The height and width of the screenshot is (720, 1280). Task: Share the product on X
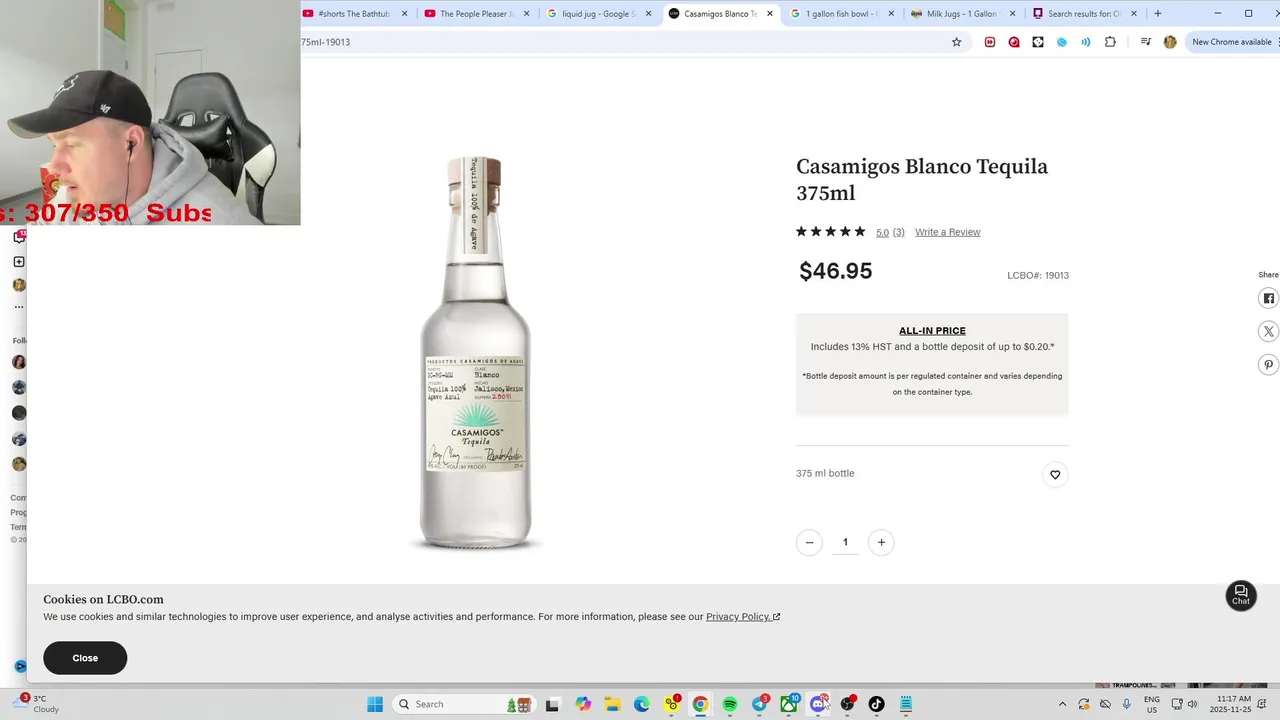click(1268, 331)
